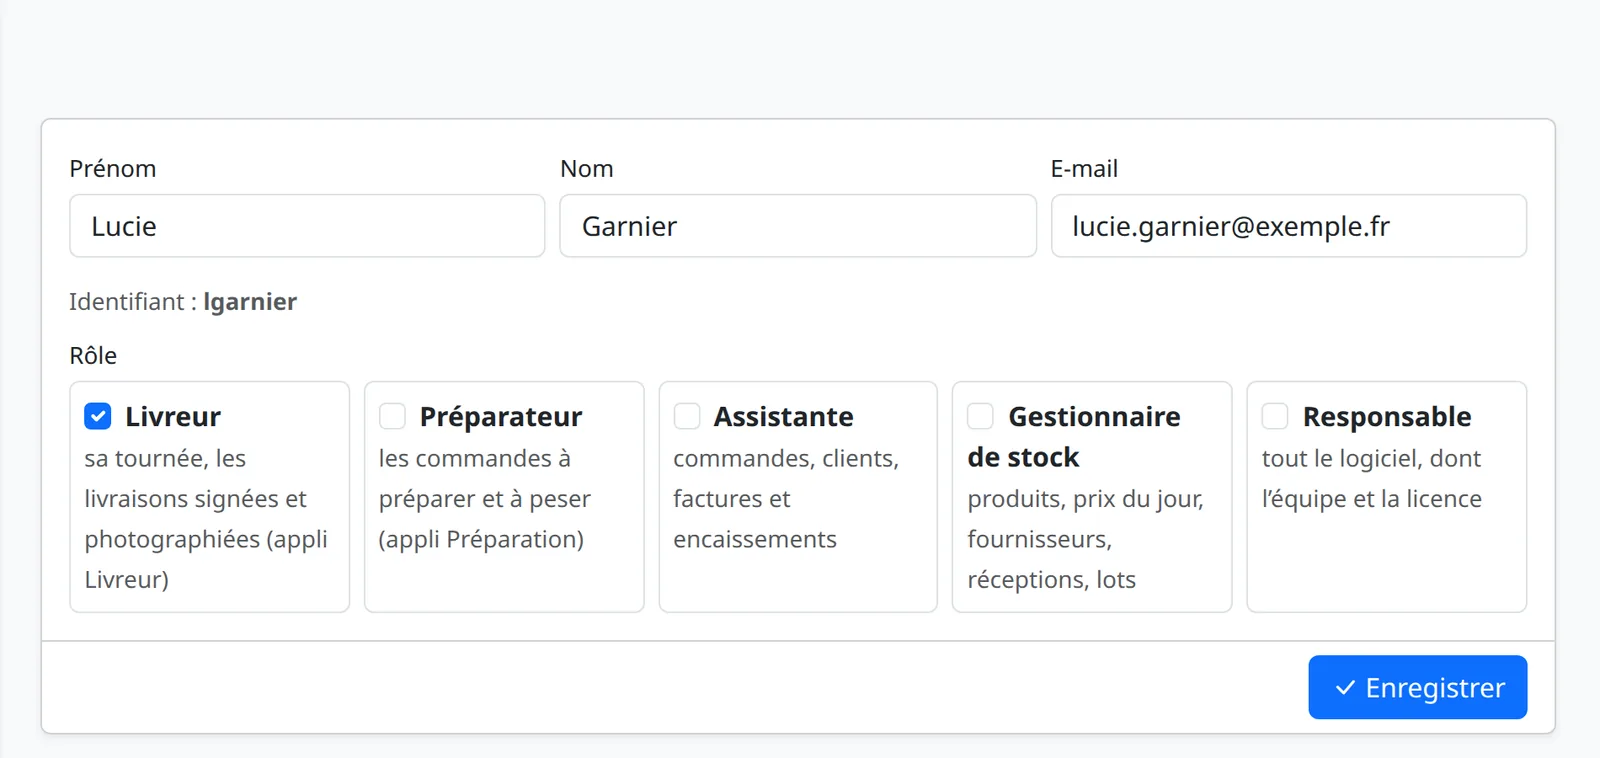
Task: Click into the Nom field containing Garnier
Action: [x=798, y=226]
